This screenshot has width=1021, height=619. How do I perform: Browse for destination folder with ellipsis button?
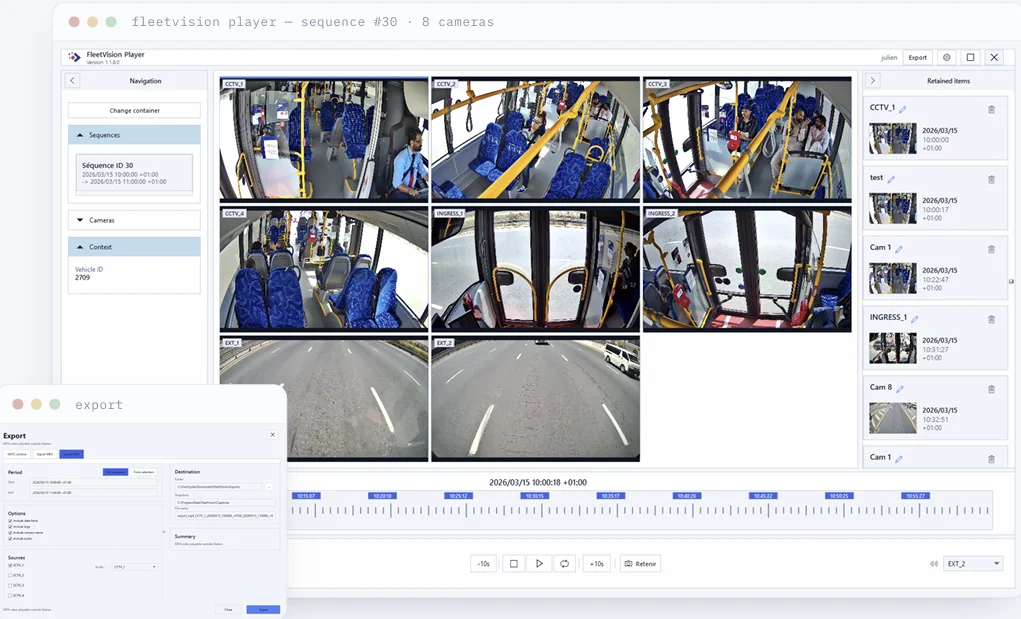coord(269,487)
